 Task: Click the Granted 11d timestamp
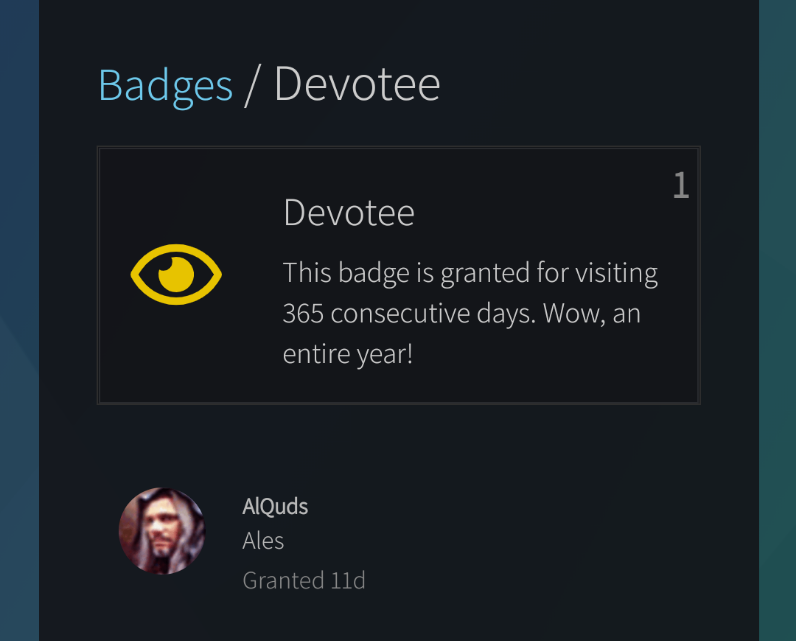[304, 581]
